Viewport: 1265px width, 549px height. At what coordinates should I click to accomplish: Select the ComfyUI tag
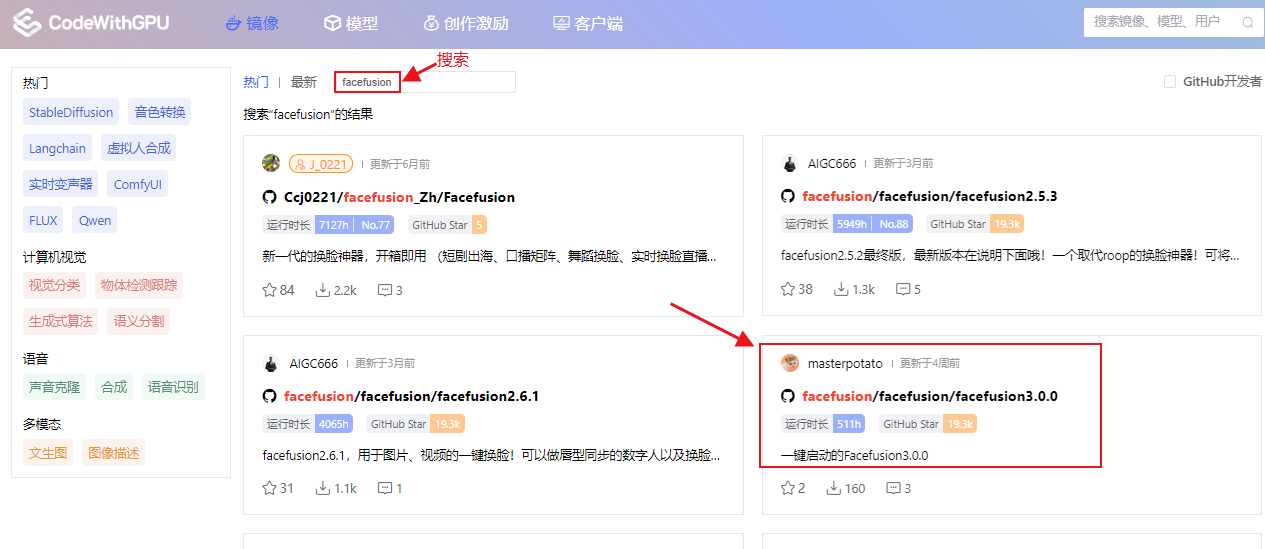coord(138,184)
